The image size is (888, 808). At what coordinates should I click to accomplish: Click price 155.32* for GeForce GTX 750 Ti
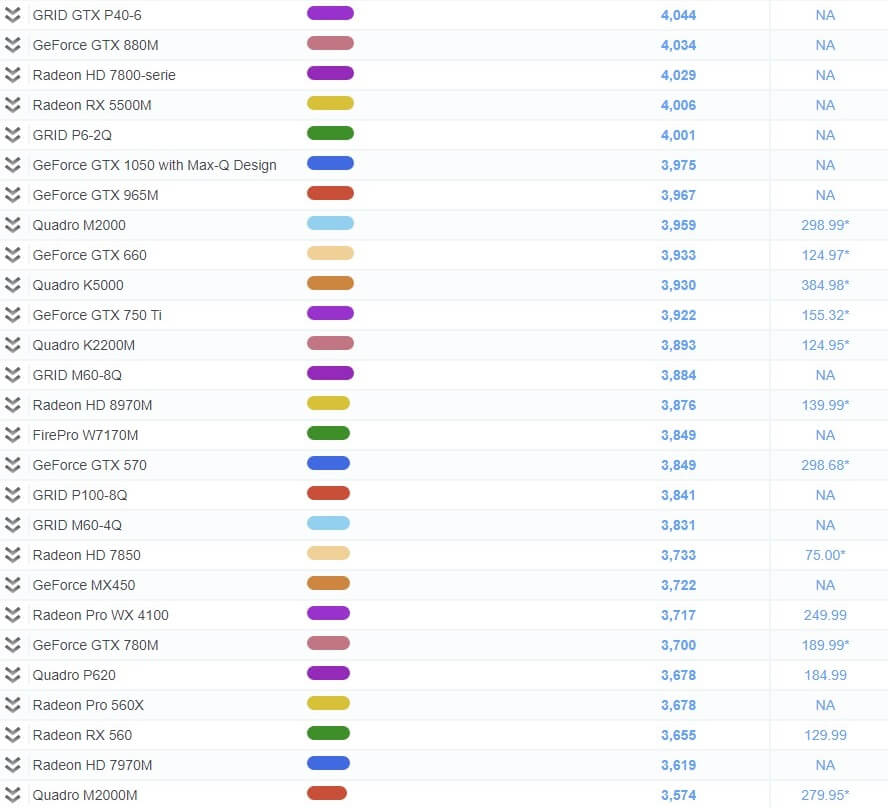(825, 315)
